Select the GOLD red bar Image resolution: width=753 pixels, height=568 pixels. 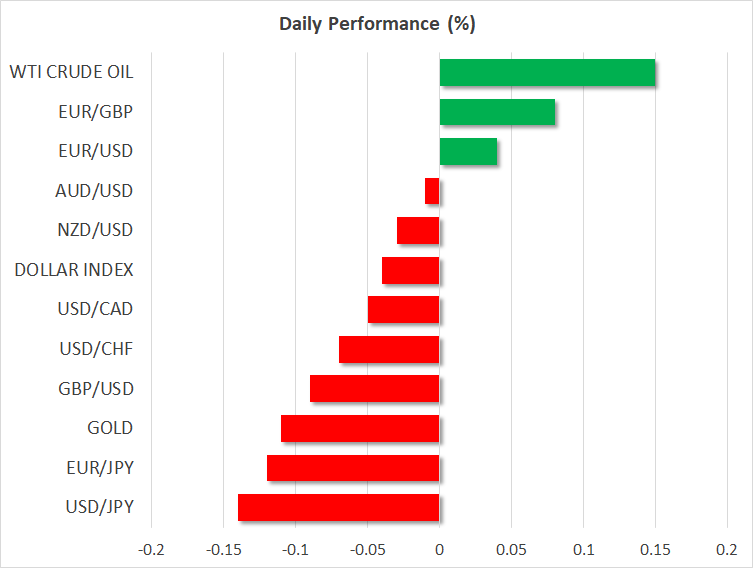(x=360, y=428)
